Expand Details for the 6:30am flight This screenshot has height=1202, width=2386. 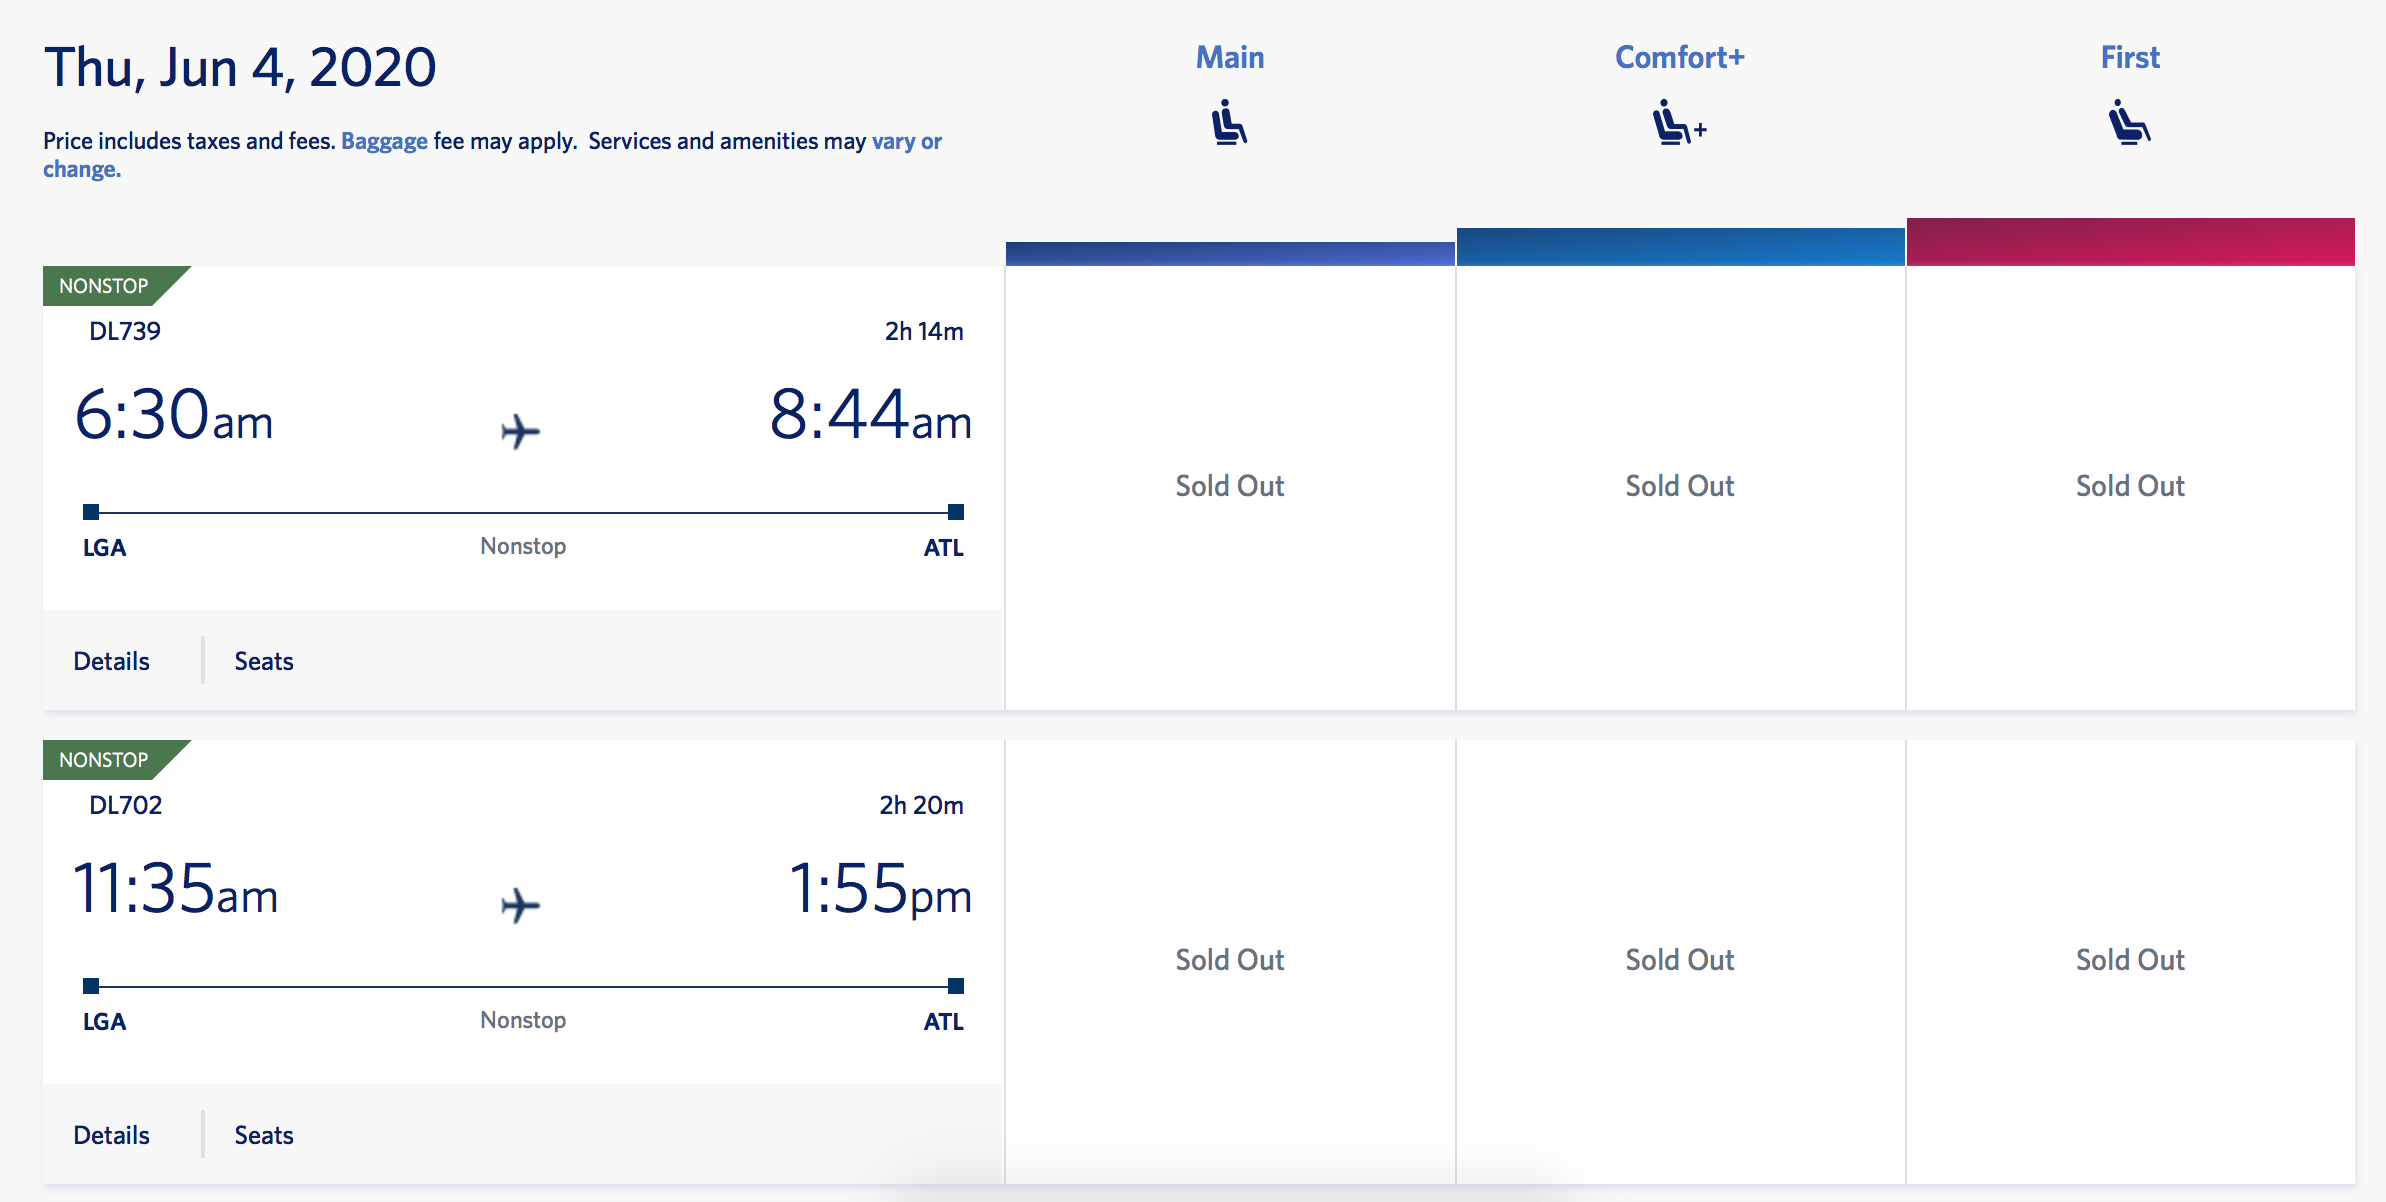(x=111, y=661)
